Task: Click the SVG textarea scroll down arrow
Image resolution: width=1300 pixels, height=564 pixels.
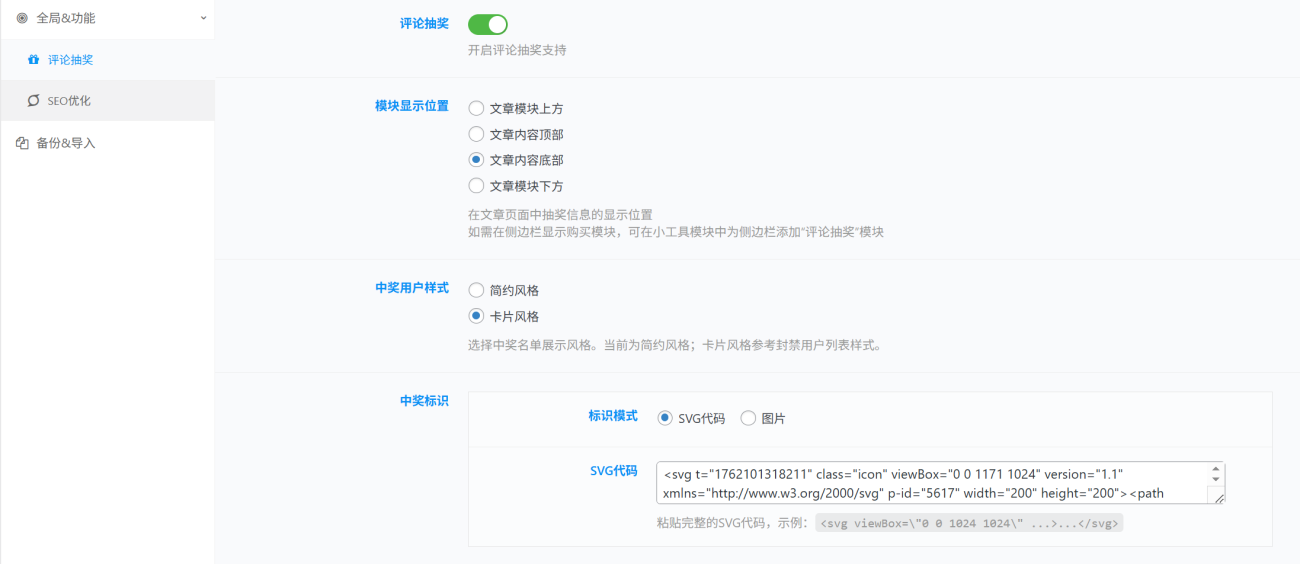Action: pos(1216,481)
